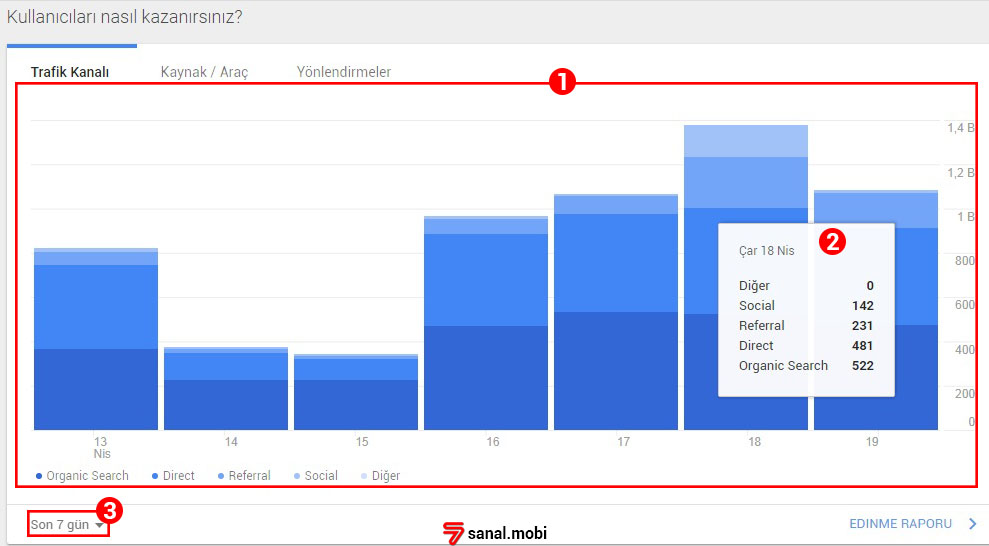Viewport: 989px width, 546px height.
Task: Open the EDINME RAPORU link
Action: 899,523
